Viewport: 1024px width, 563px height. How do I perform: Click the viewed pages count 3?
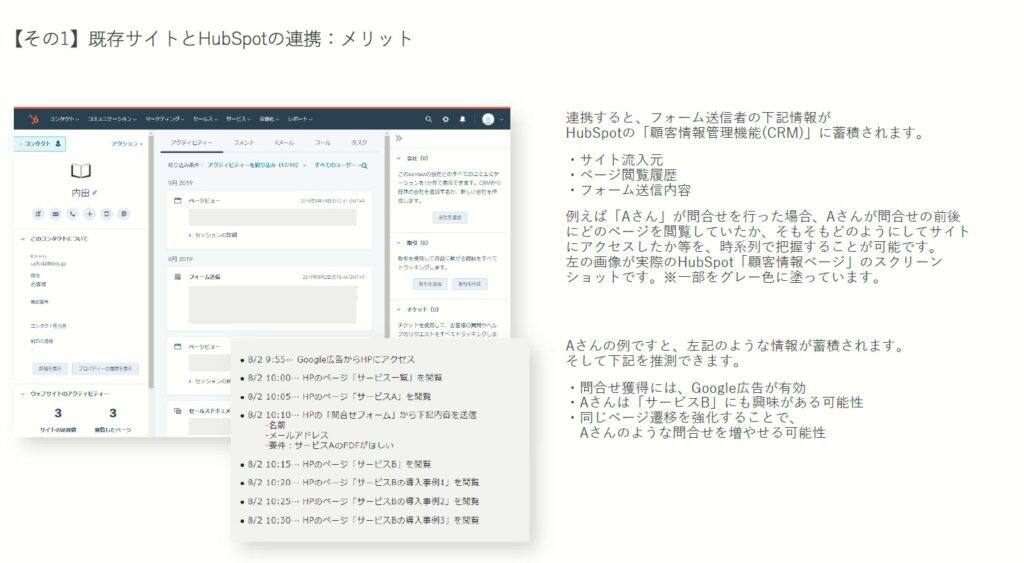[112, 413]
